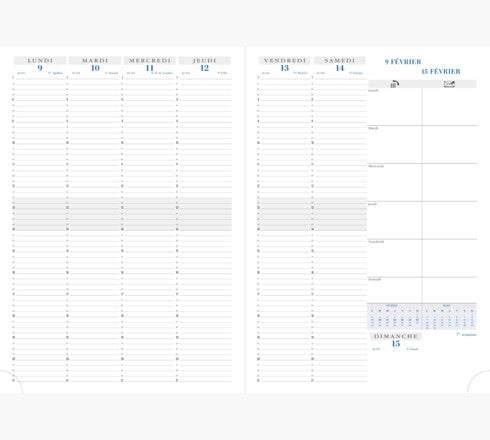Select the blue date number 11
The height and width of the screenshot is (440, 490).
(150, 68)
